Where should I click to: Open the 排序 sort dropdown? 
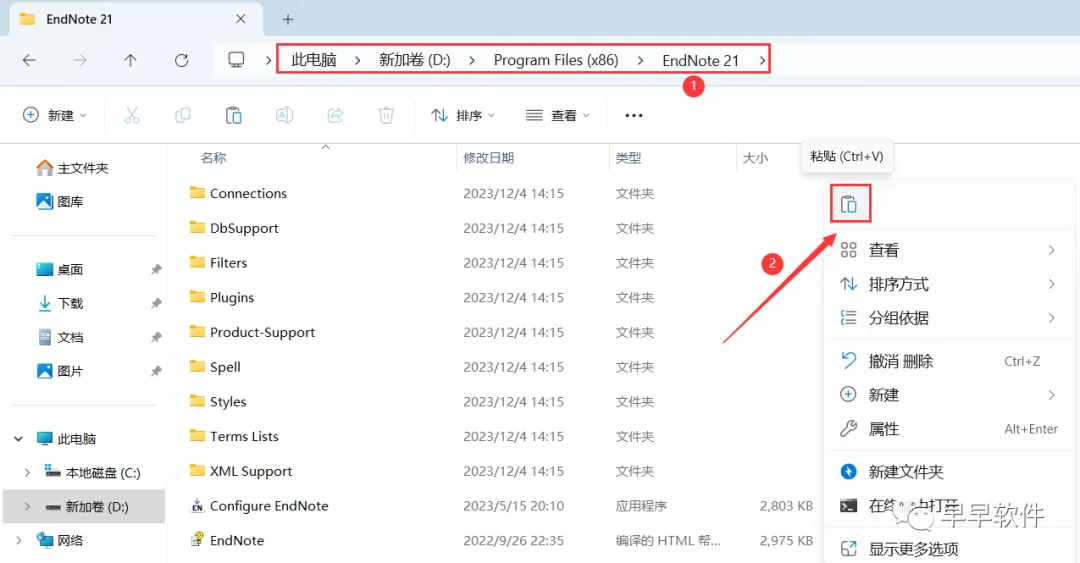(x=463, y=115)
